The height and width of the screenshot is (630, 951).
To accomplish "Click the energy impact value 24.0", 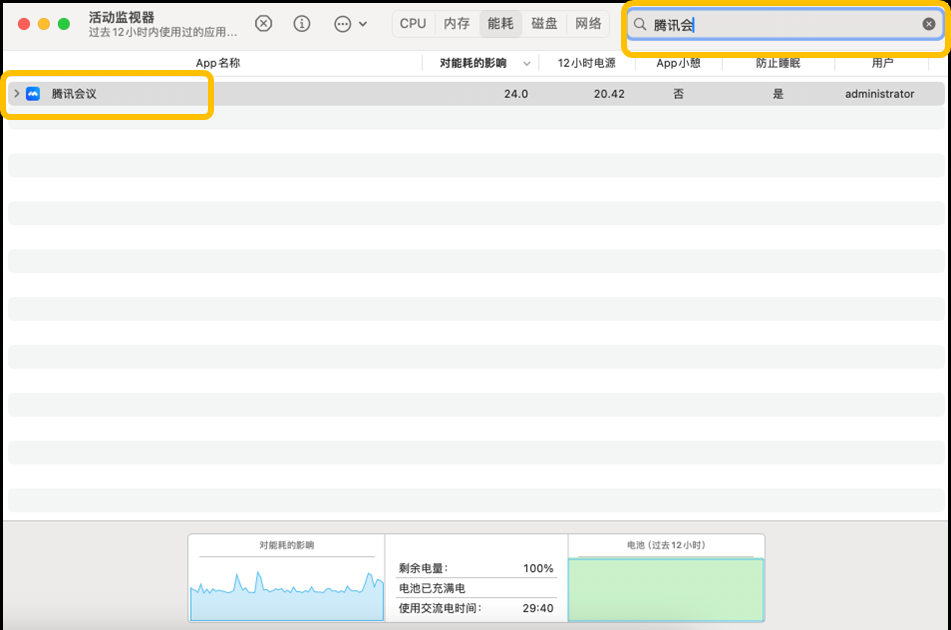I will point(516,94).
